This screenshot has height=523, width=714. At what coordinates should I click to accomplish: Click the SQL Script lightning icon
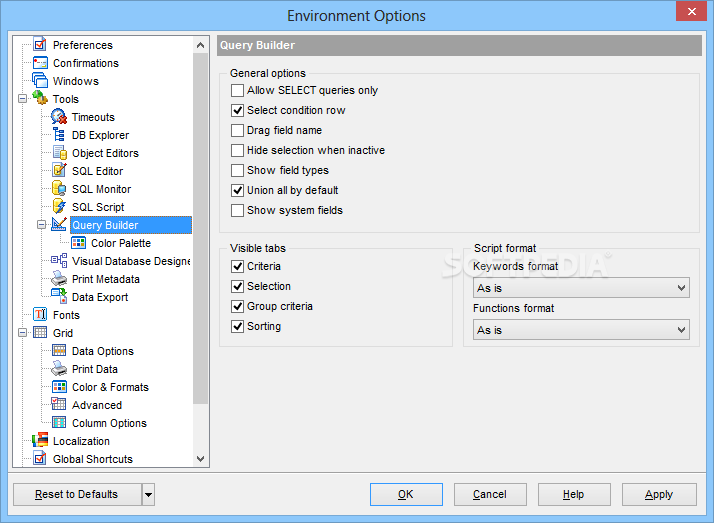(x=59, y=207)
